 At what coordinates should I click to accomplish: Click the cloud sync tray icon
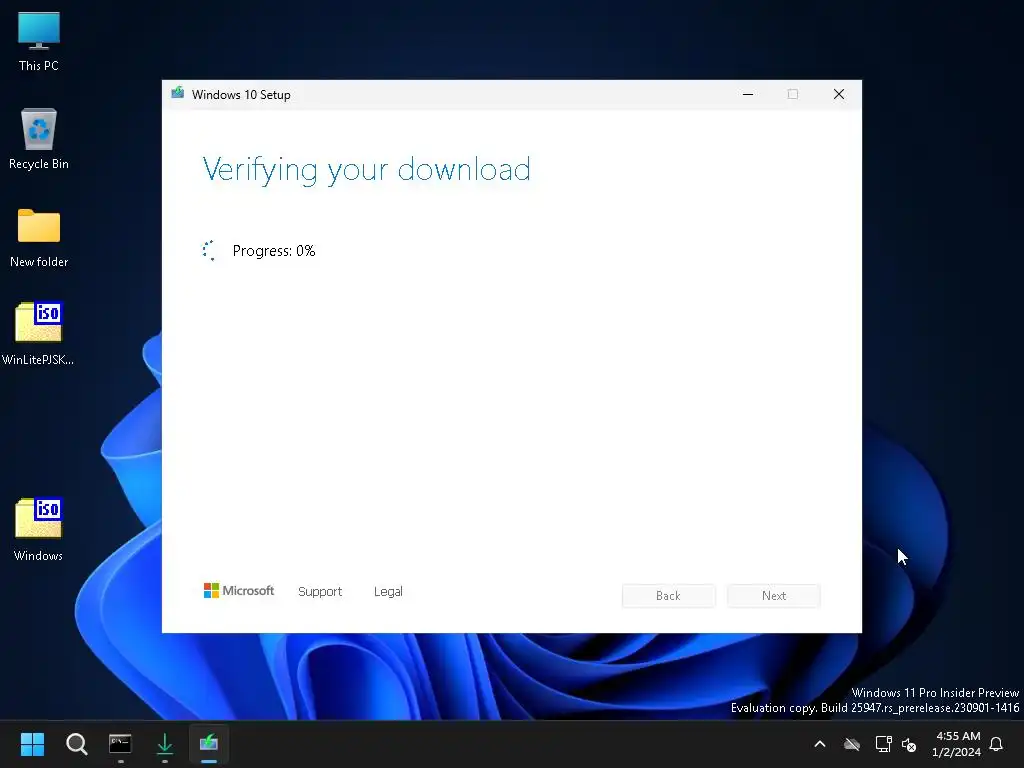(x=852, y=744)
